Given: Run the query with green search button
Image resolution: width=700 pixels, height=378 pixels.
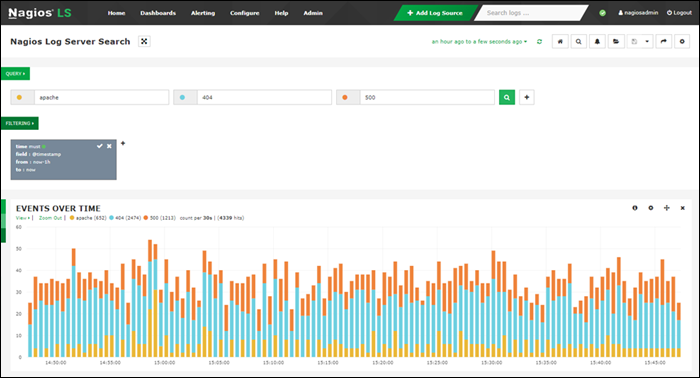Looking at the screenshot, I should coord(507,97).
